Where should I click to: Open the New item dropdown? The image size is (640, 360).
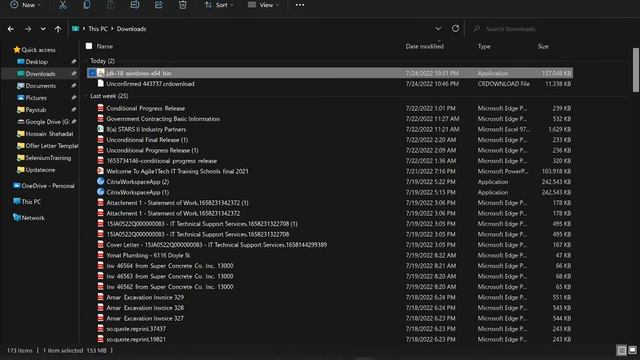tap(25, 5)
